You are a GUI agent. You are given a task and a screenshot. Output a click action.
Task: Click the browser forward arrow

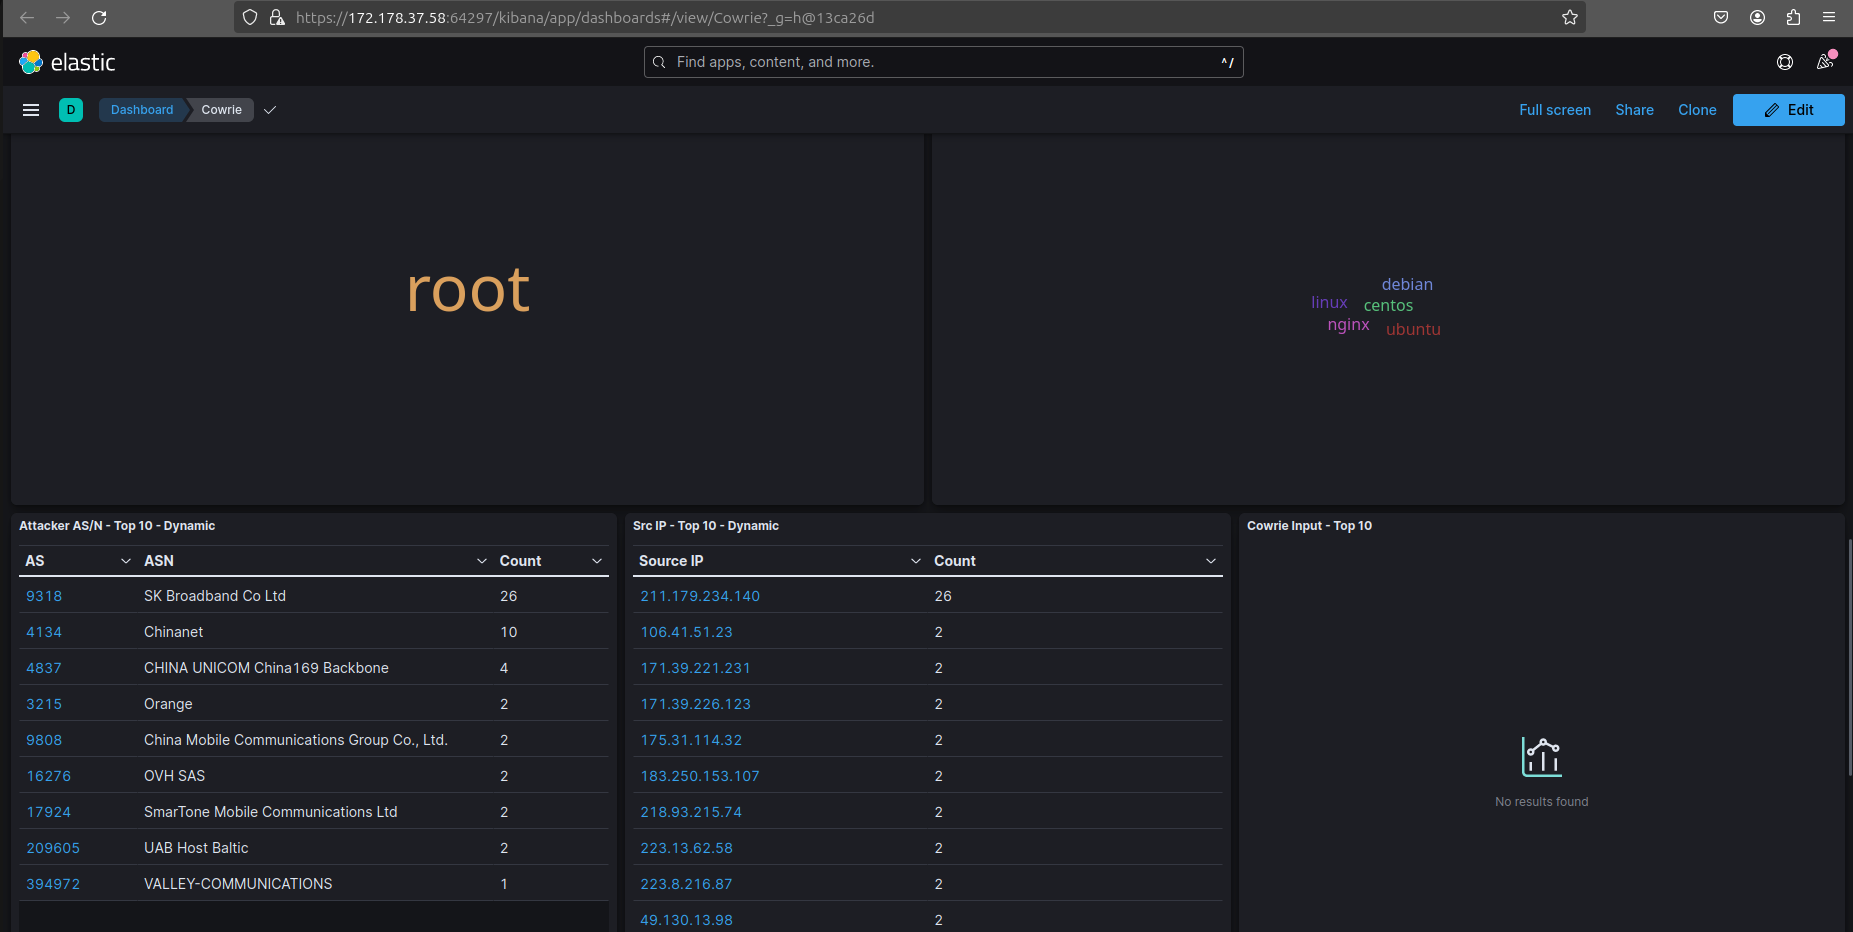[x=63, y=17]
